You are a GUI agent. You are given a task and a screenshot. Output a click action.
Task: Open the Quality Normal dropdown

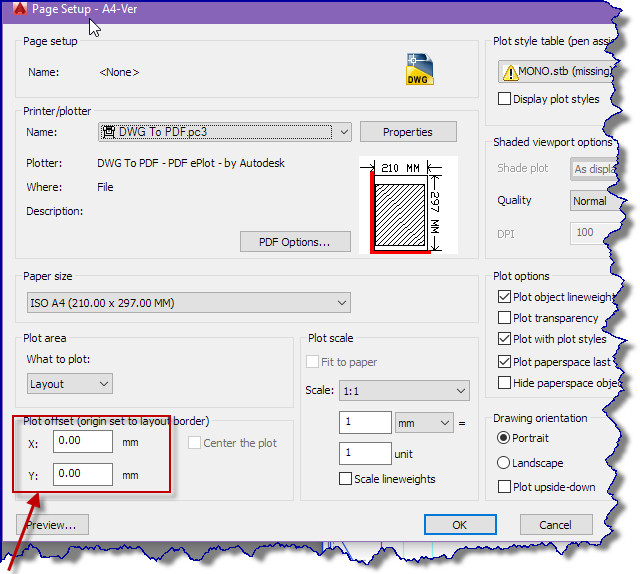pyautogui.click(x=596, y=201)
